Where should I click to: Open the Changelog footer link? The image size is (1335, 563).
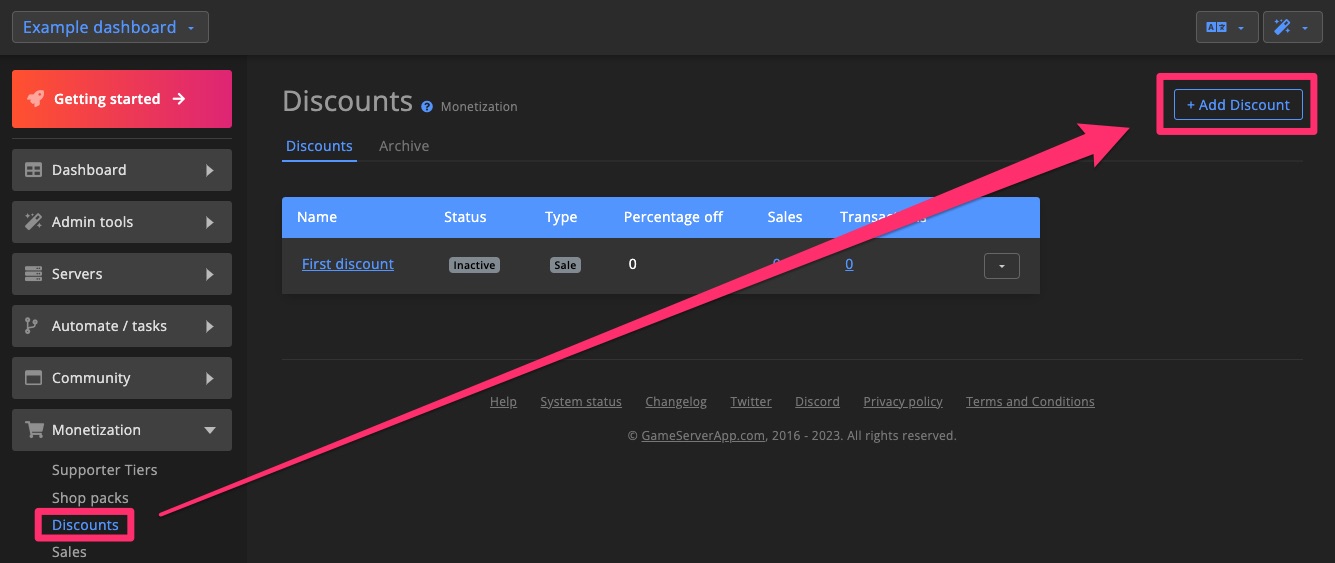676,402
